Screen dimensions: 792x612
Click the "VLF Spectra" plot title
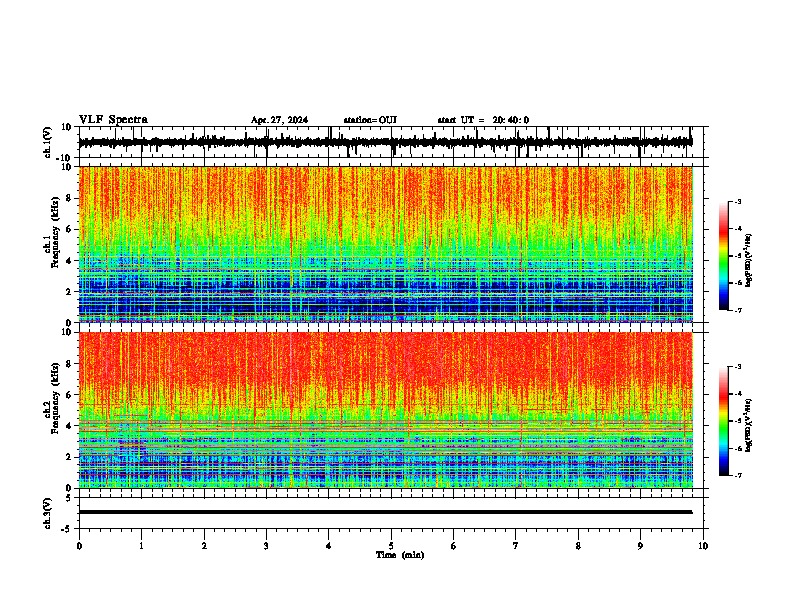pos(113,120)
